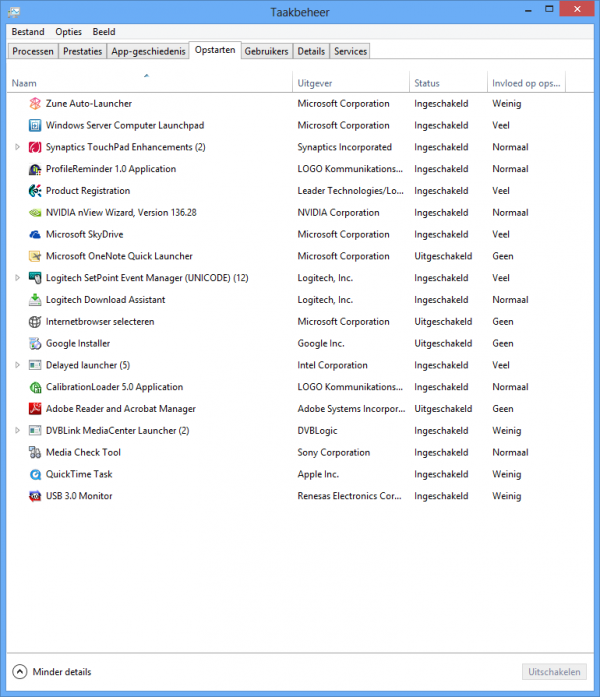Switch to the Prestaties tab
The width and height of the screenshot is (600, 697).
83,52
